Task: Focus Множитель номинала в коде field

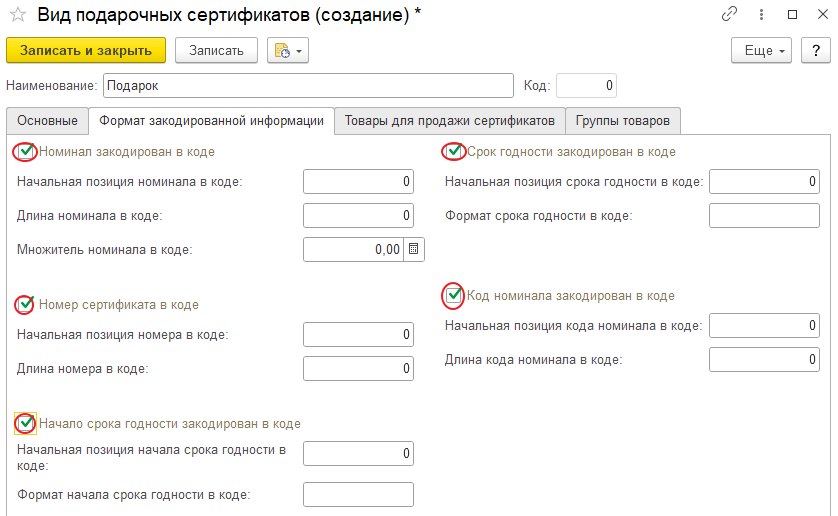Action: coord(353,249)
